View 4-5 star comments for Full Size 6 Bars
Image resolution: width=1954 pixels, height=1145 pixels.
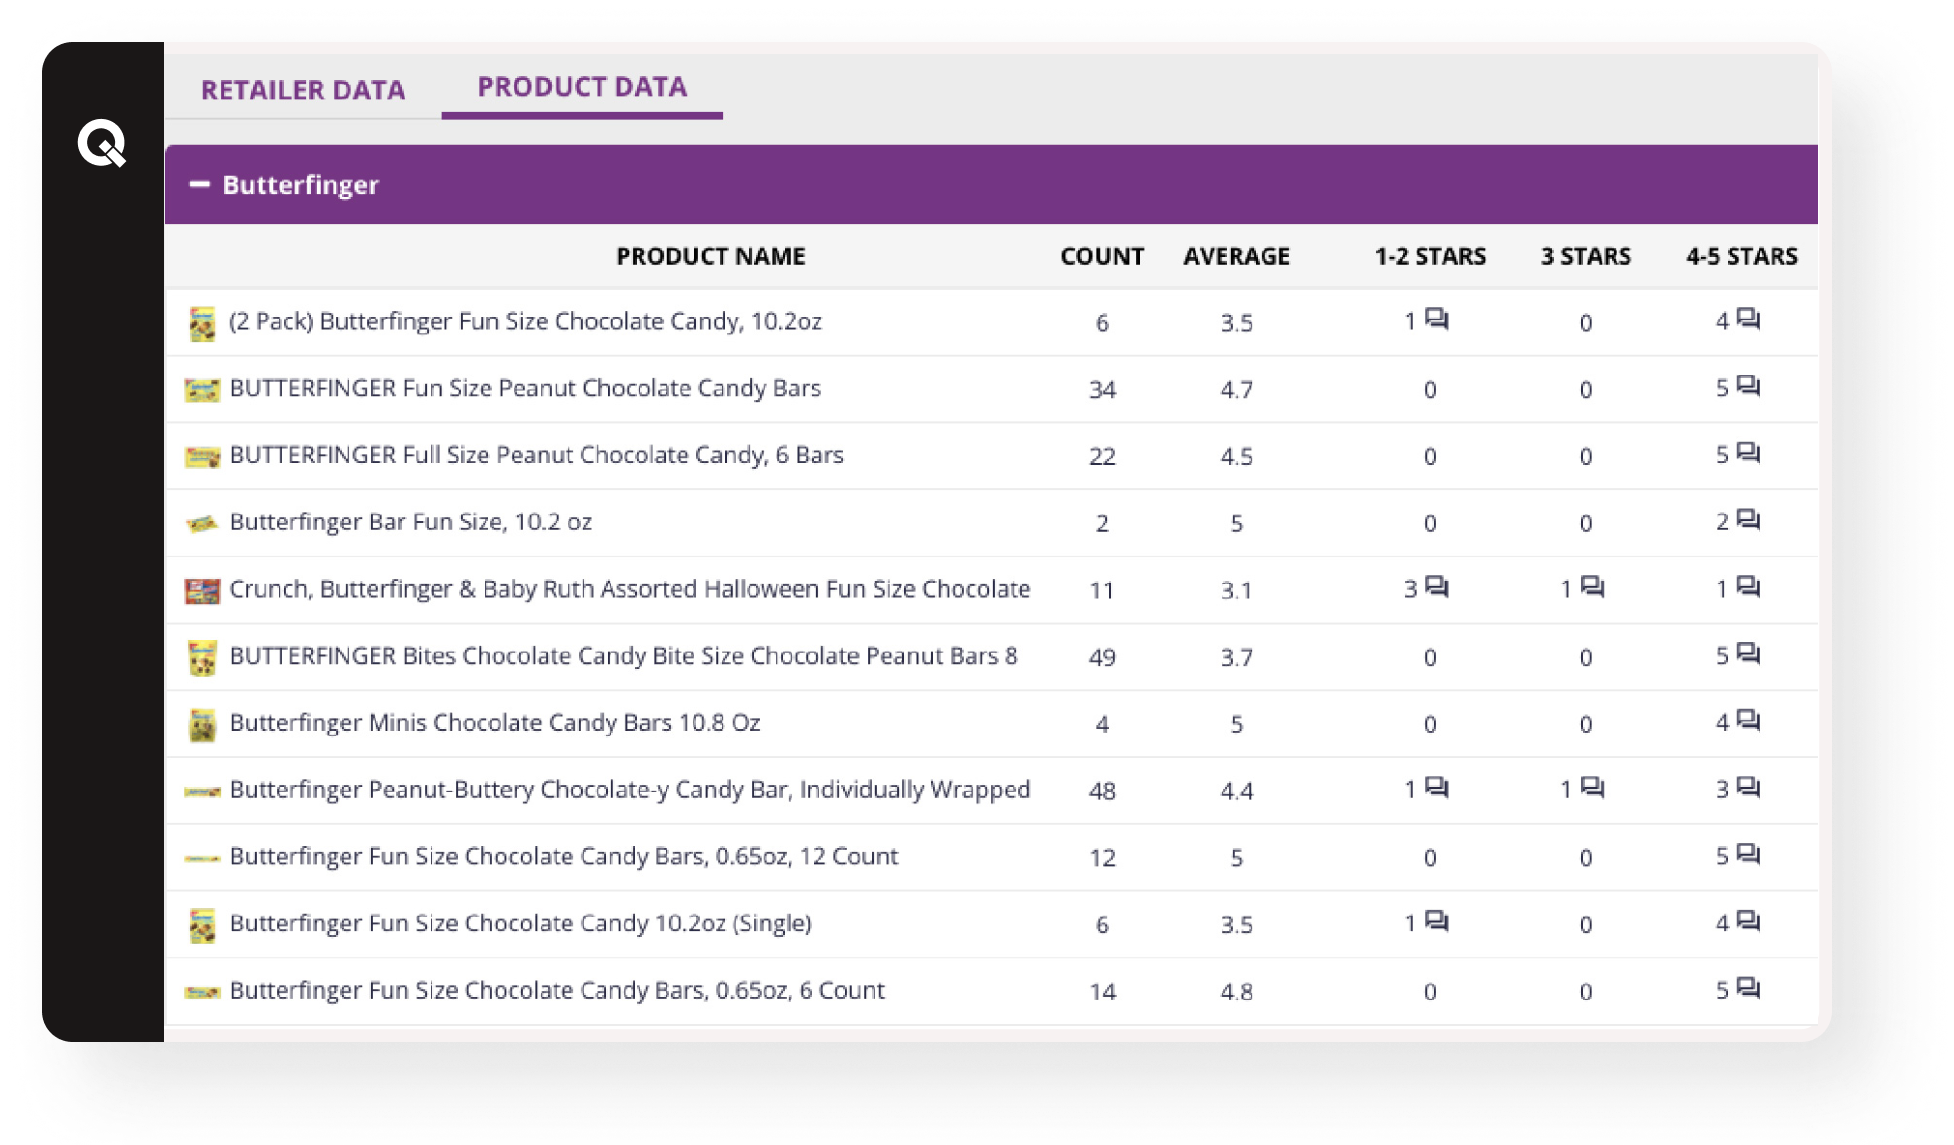pyautogui.click(x=1749, y=453)
